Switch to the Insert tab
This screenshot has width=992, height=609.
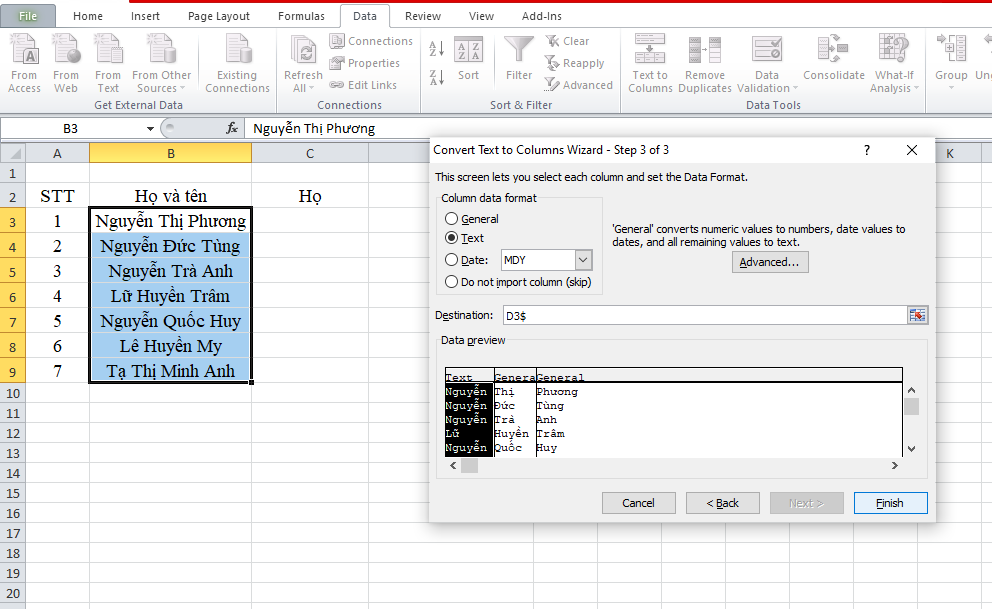pos(146,16)
